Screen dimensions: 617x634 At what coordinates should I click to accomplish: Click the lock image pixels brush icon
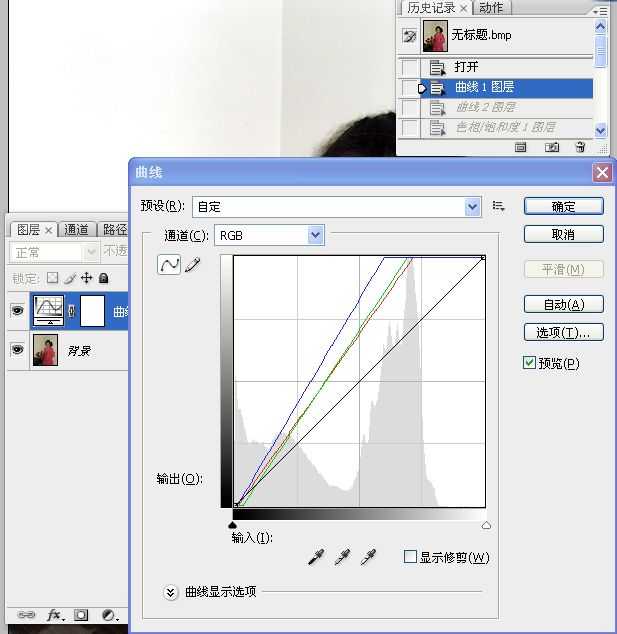click(x=70, y=278)
